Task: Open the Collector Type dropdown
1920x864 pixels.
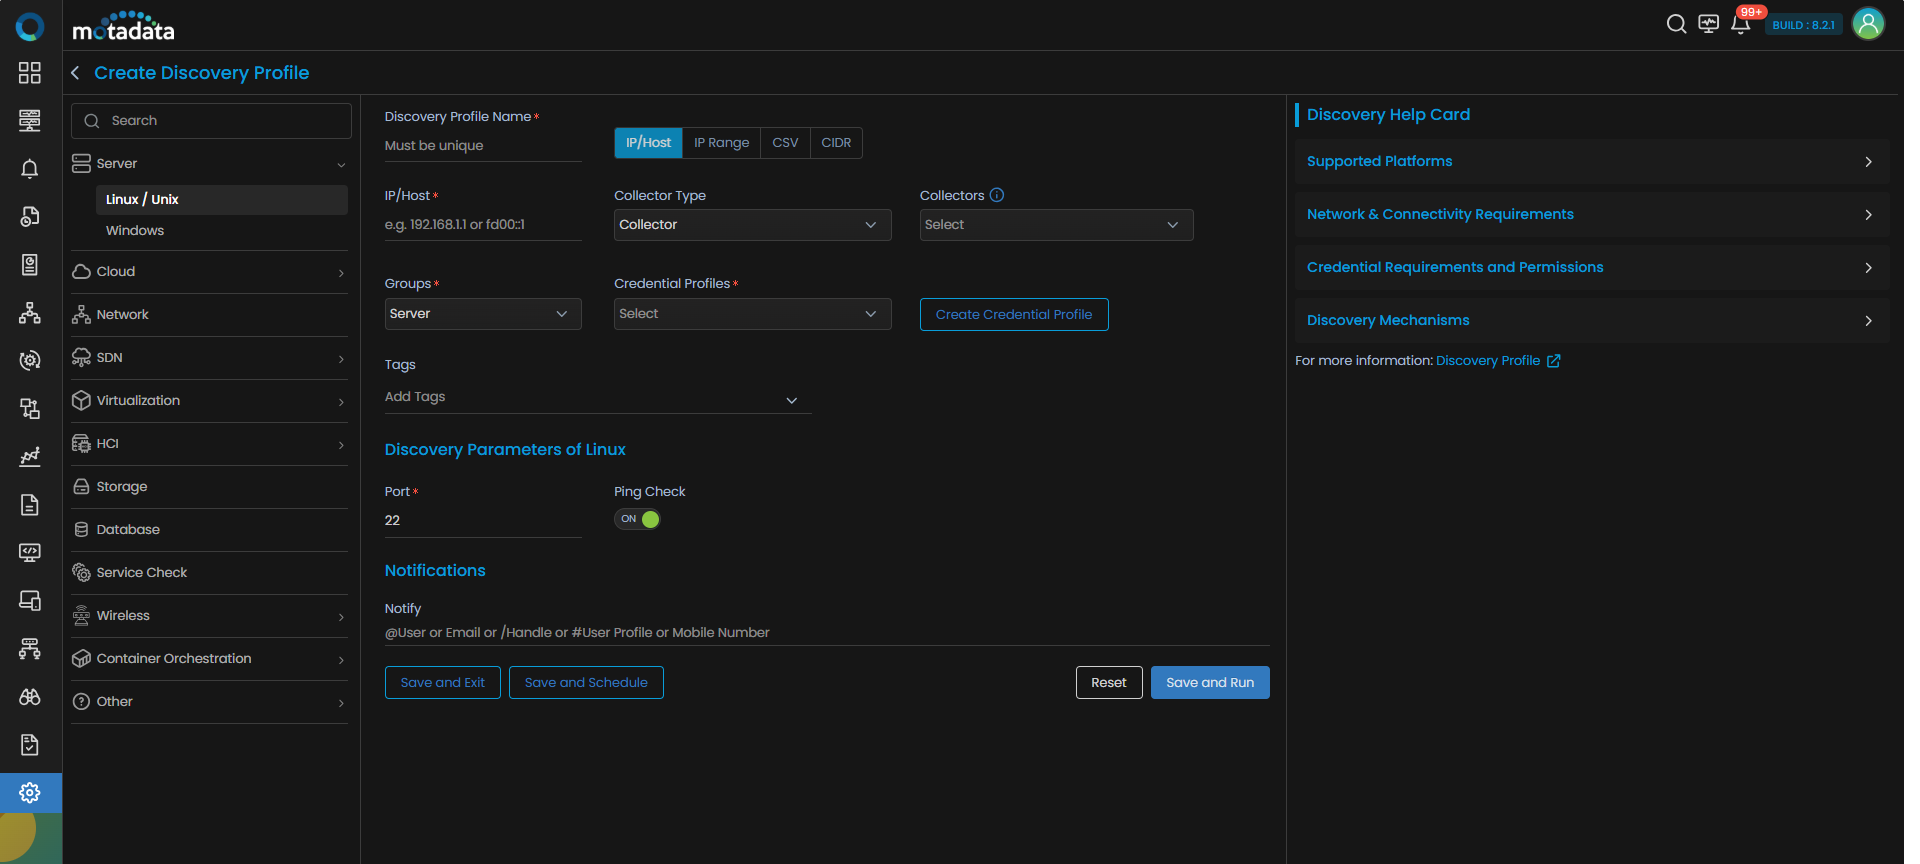Action: [751, 225]
